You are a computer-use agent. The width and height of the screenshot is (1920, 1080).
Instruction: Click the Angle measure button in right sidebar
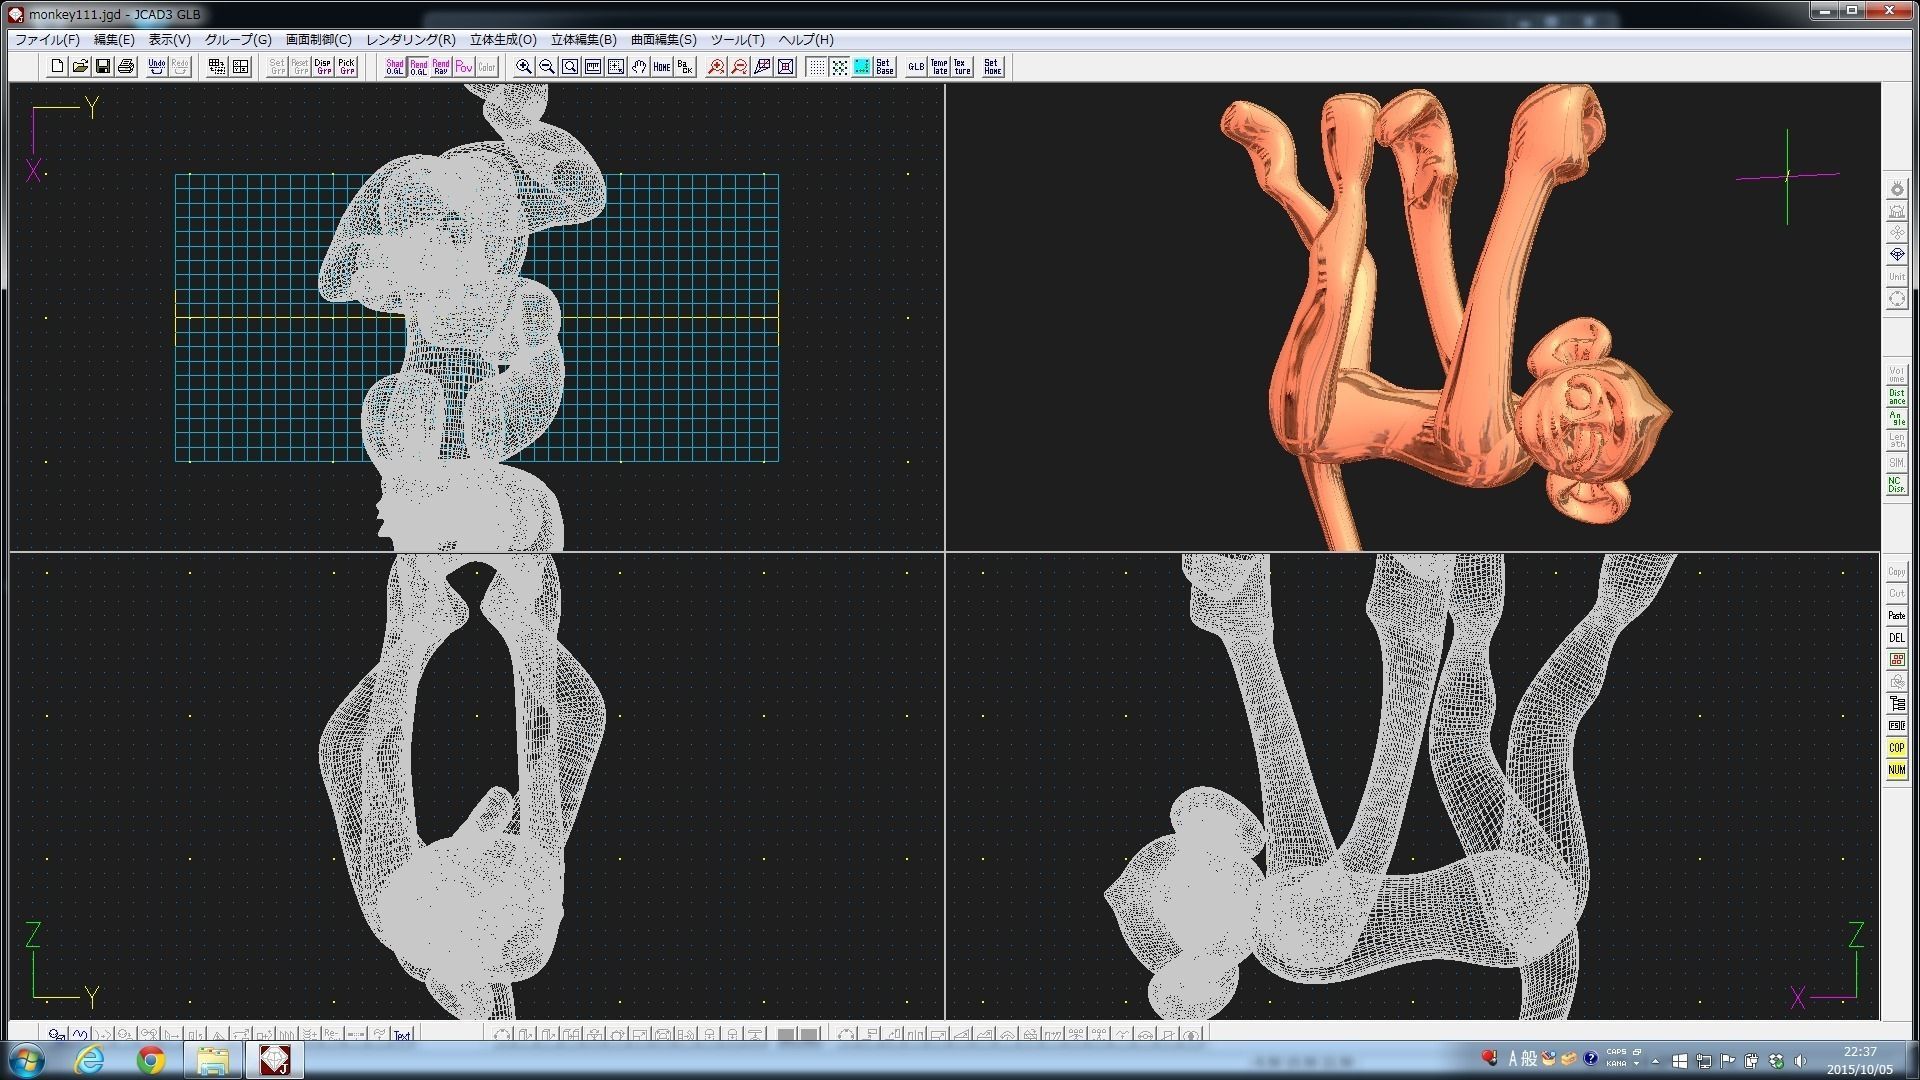(1897, 419)
